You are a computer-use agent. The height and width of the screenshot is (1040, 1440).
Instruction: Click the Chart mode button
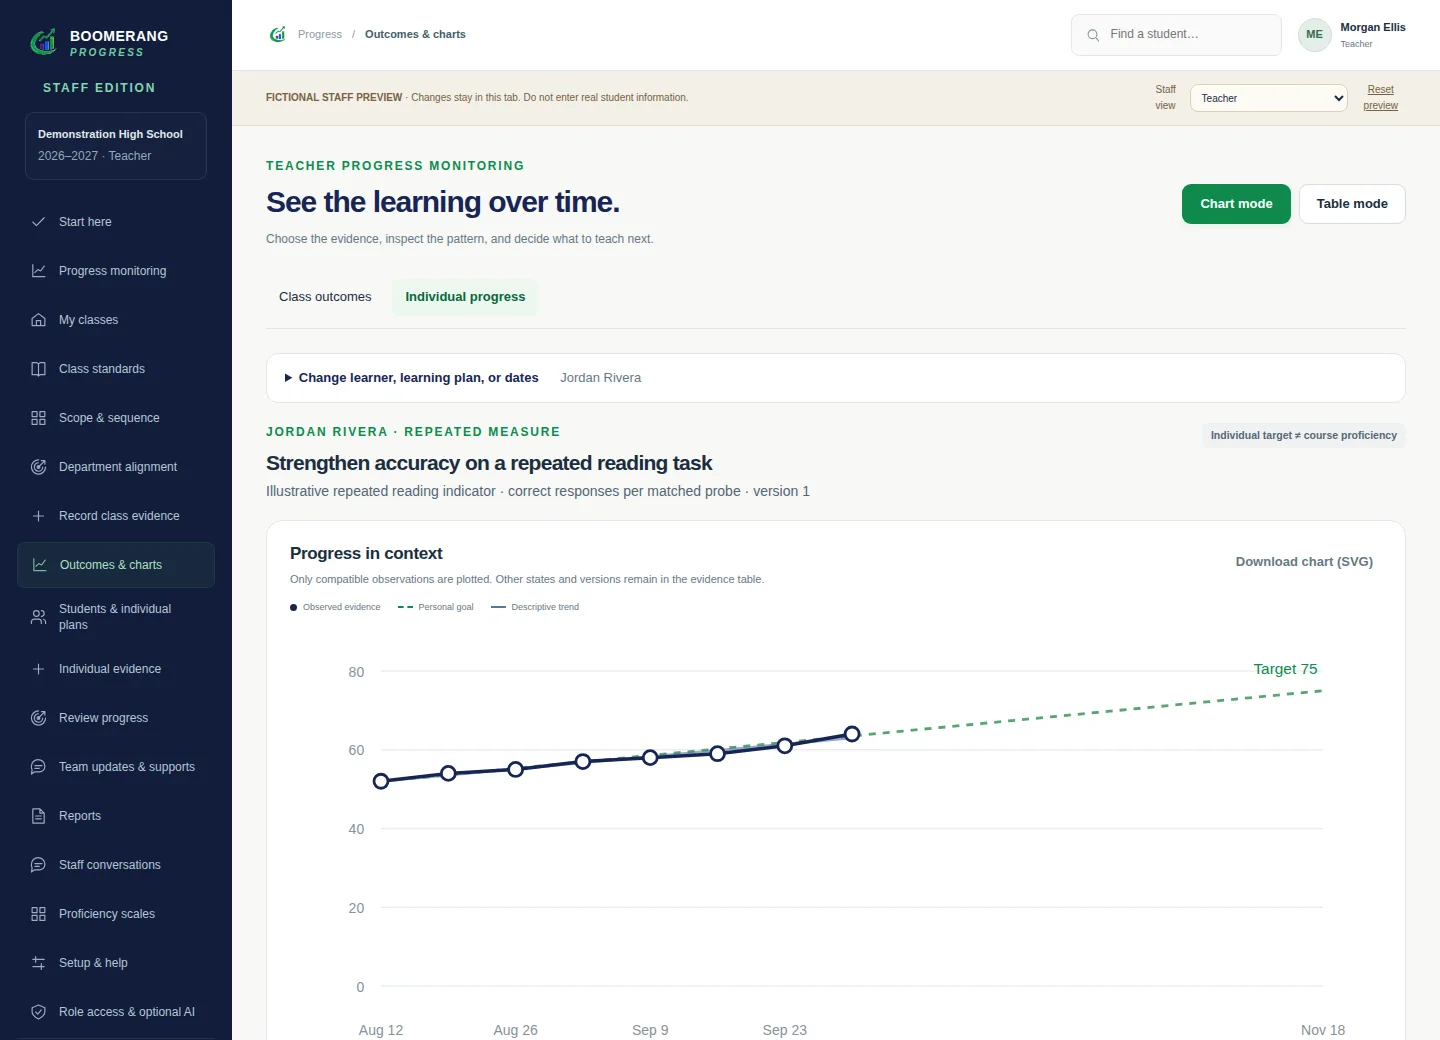tap(1236, 204)
